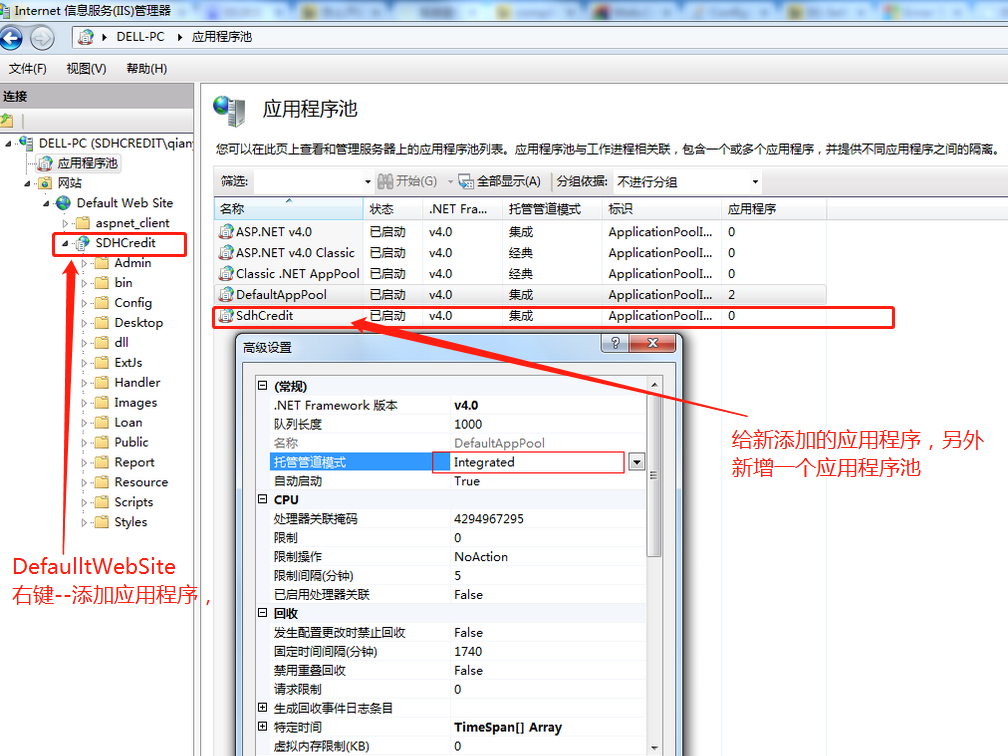1008x756 pixels.
Task: Click the server icon in address bar
Action: click(86, 37)
